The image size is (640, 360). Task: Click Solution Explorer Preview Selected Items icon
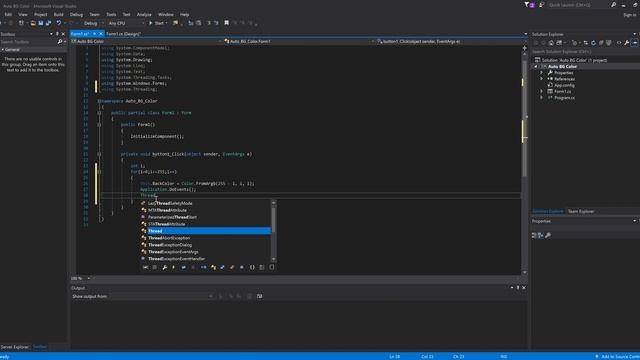[x=634, y=43]
